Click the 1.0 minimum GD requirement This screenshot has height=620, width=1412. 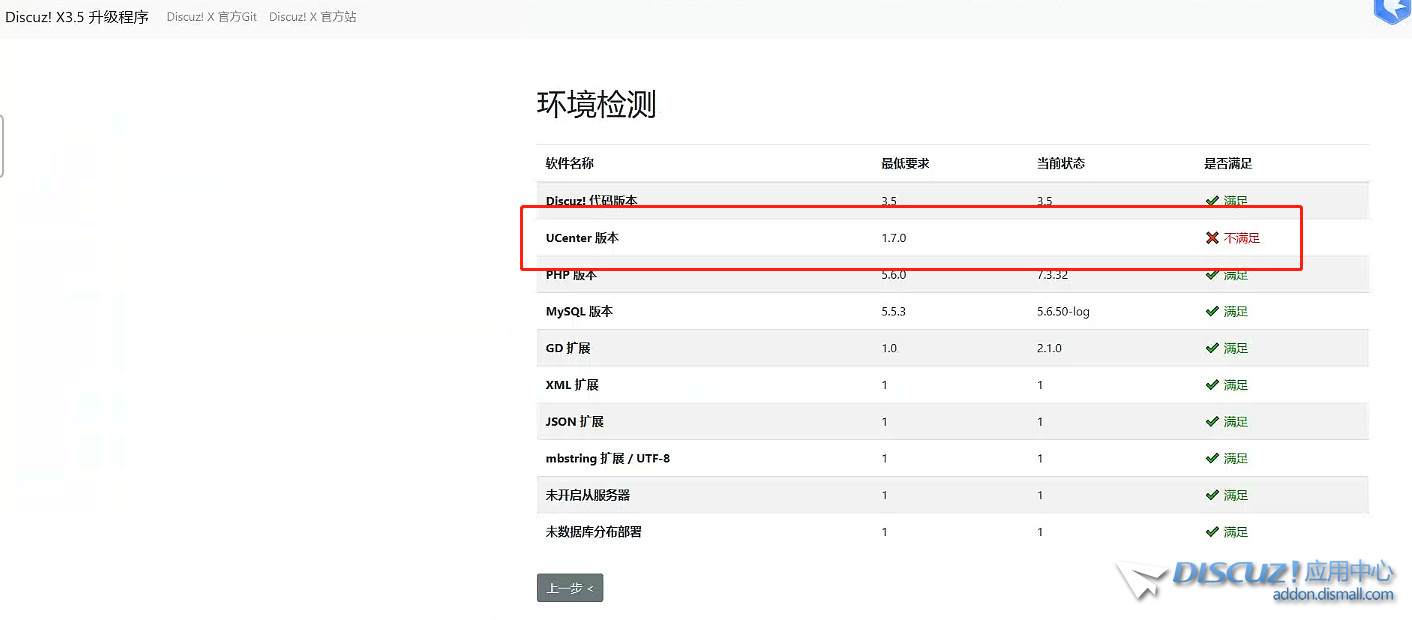[x=889, y=348]
